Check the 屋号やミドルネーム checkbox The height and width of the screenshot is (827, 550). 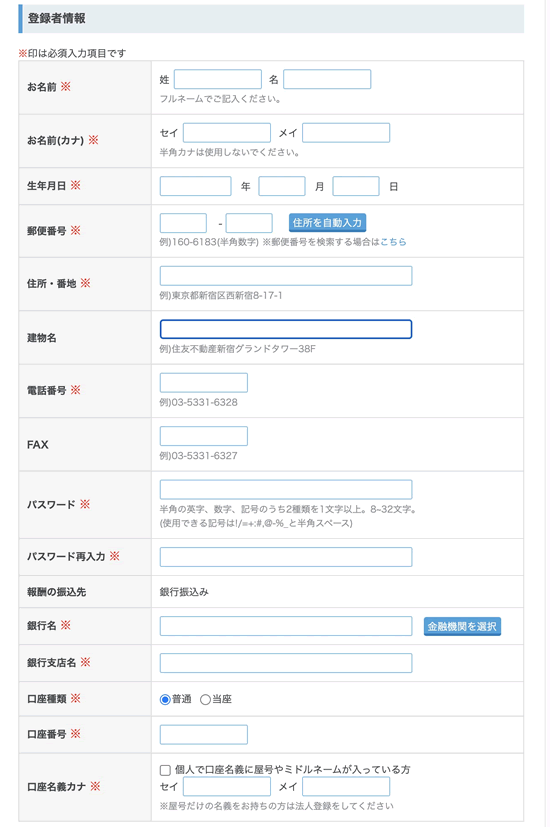pos(165,770)
